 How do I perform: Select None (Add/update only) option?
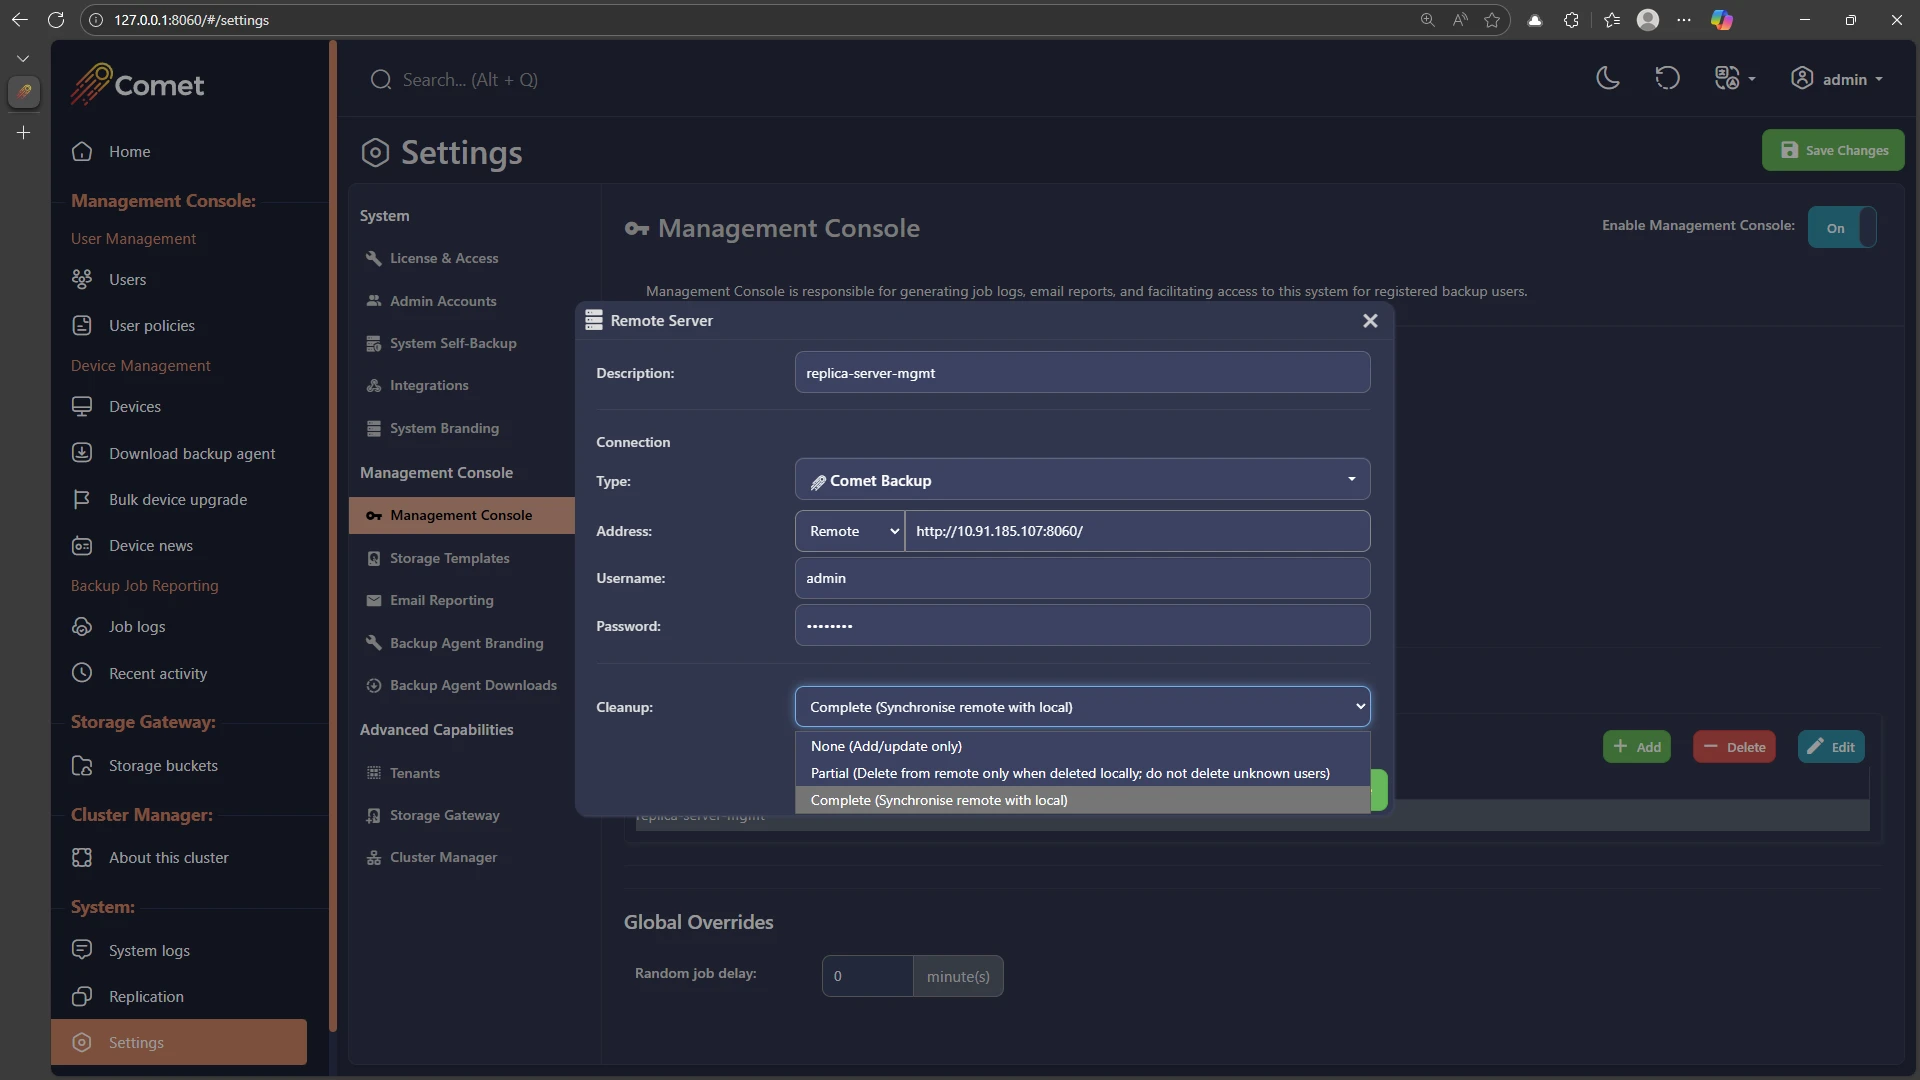point(1082,746)
